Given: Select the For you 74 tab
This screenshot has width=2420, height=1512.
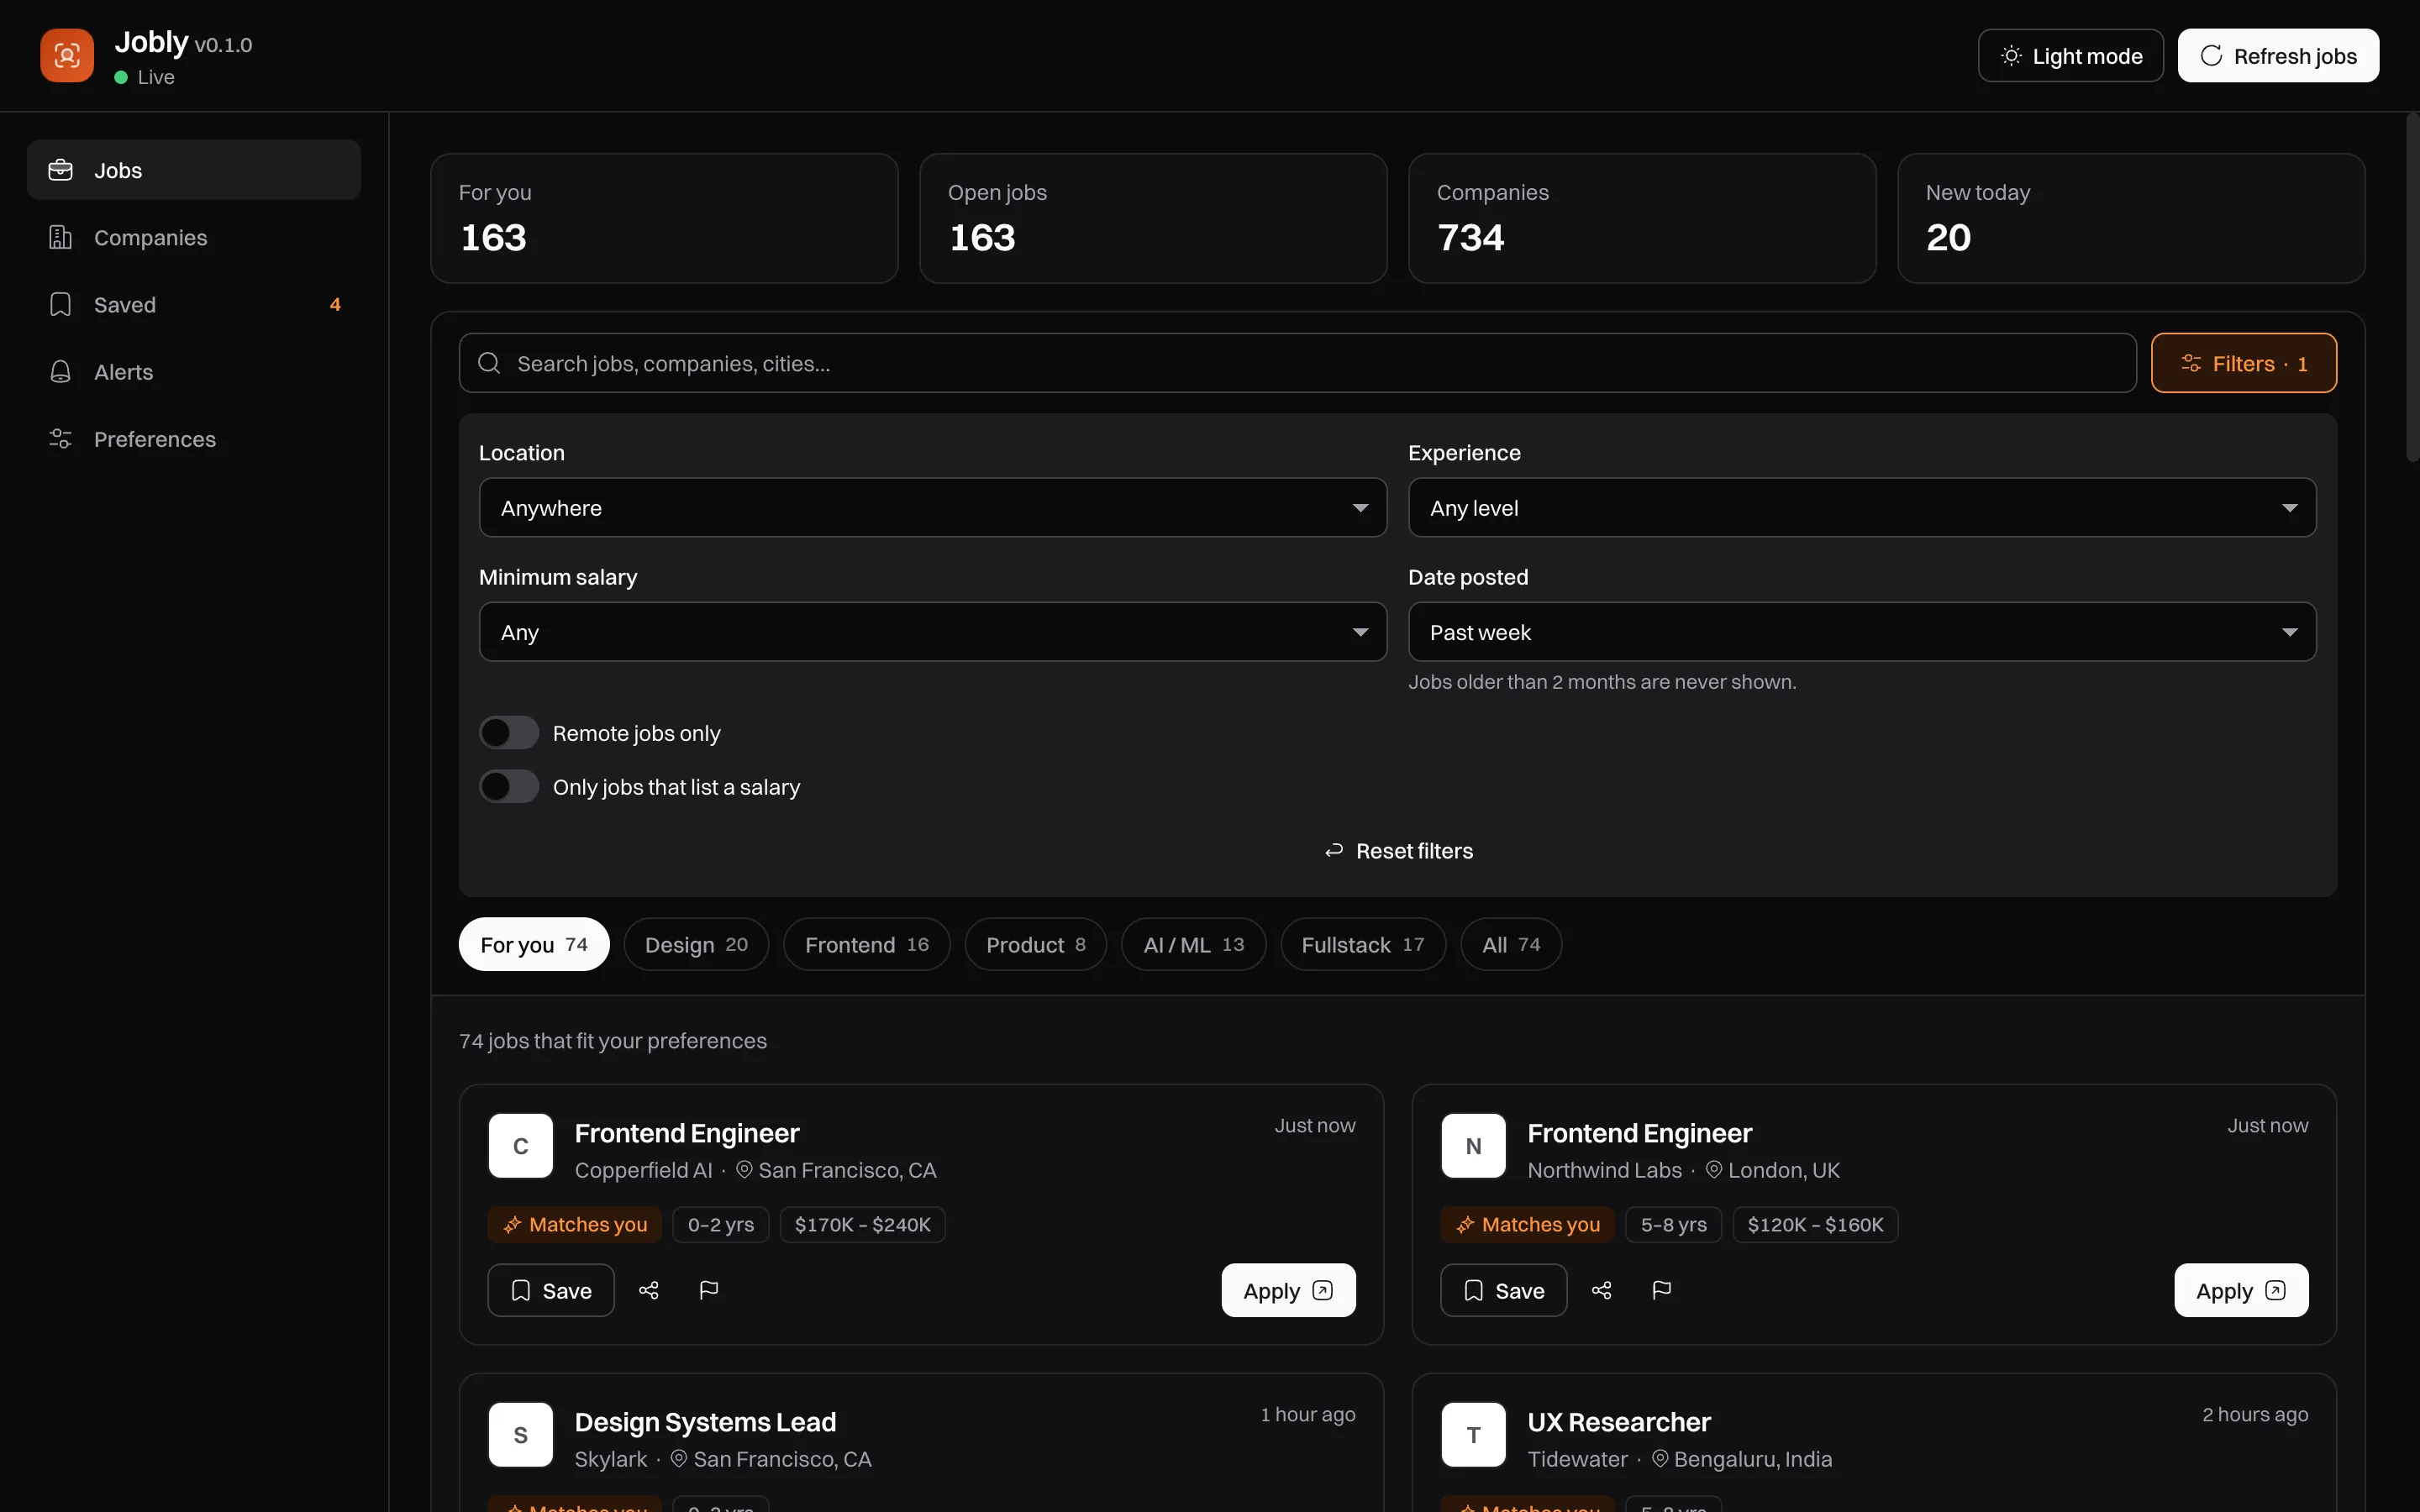Looking at the screenshot, I should [534, 944].
